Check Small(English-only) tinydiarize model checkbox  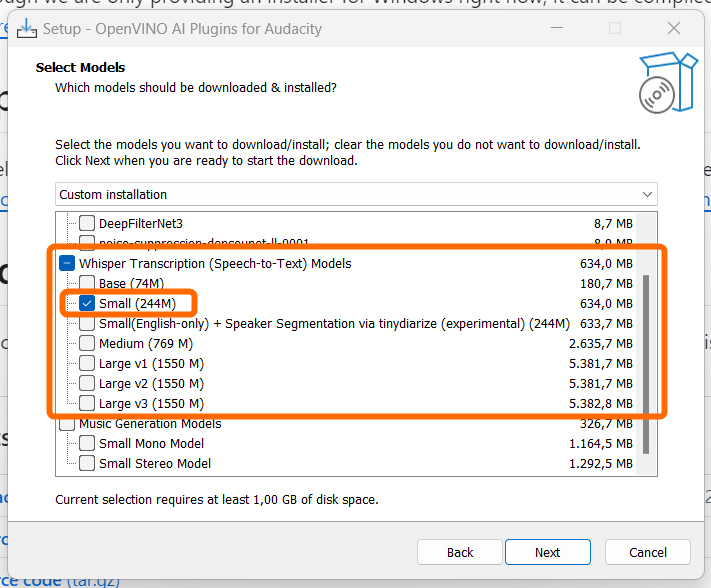point(87,323)
